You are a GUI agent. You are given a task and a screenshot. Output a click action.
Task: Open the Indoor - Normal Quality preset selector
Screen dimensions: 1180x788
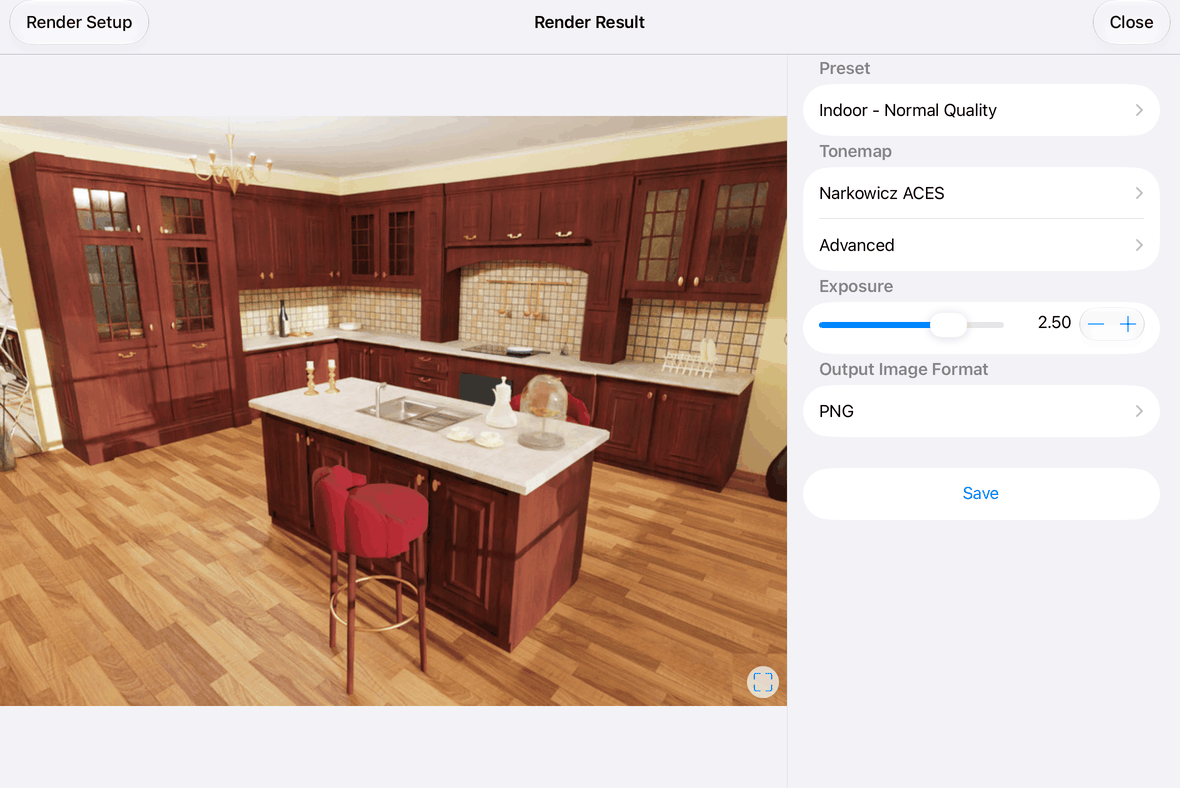tap(981, 111)
